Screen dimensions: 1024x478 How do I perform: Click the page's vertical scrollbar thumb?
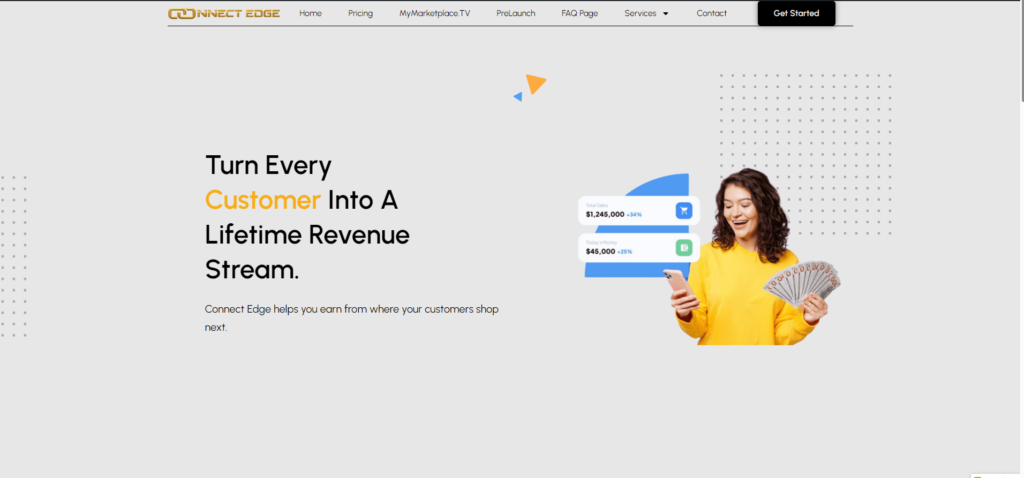1019,50
